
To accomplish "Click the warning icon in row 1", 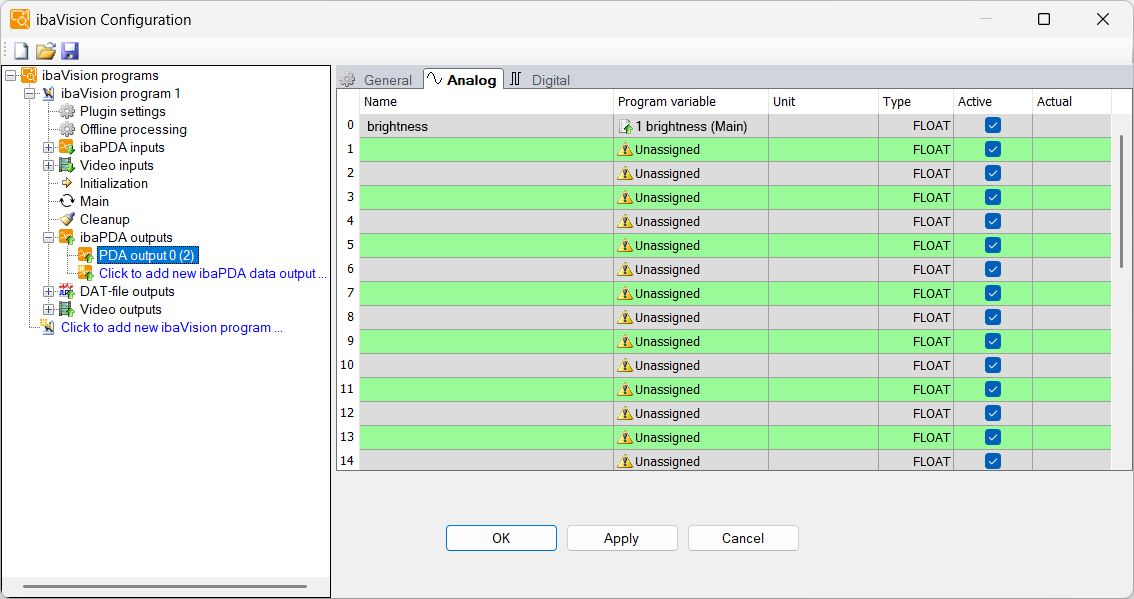I will (625, 150).
